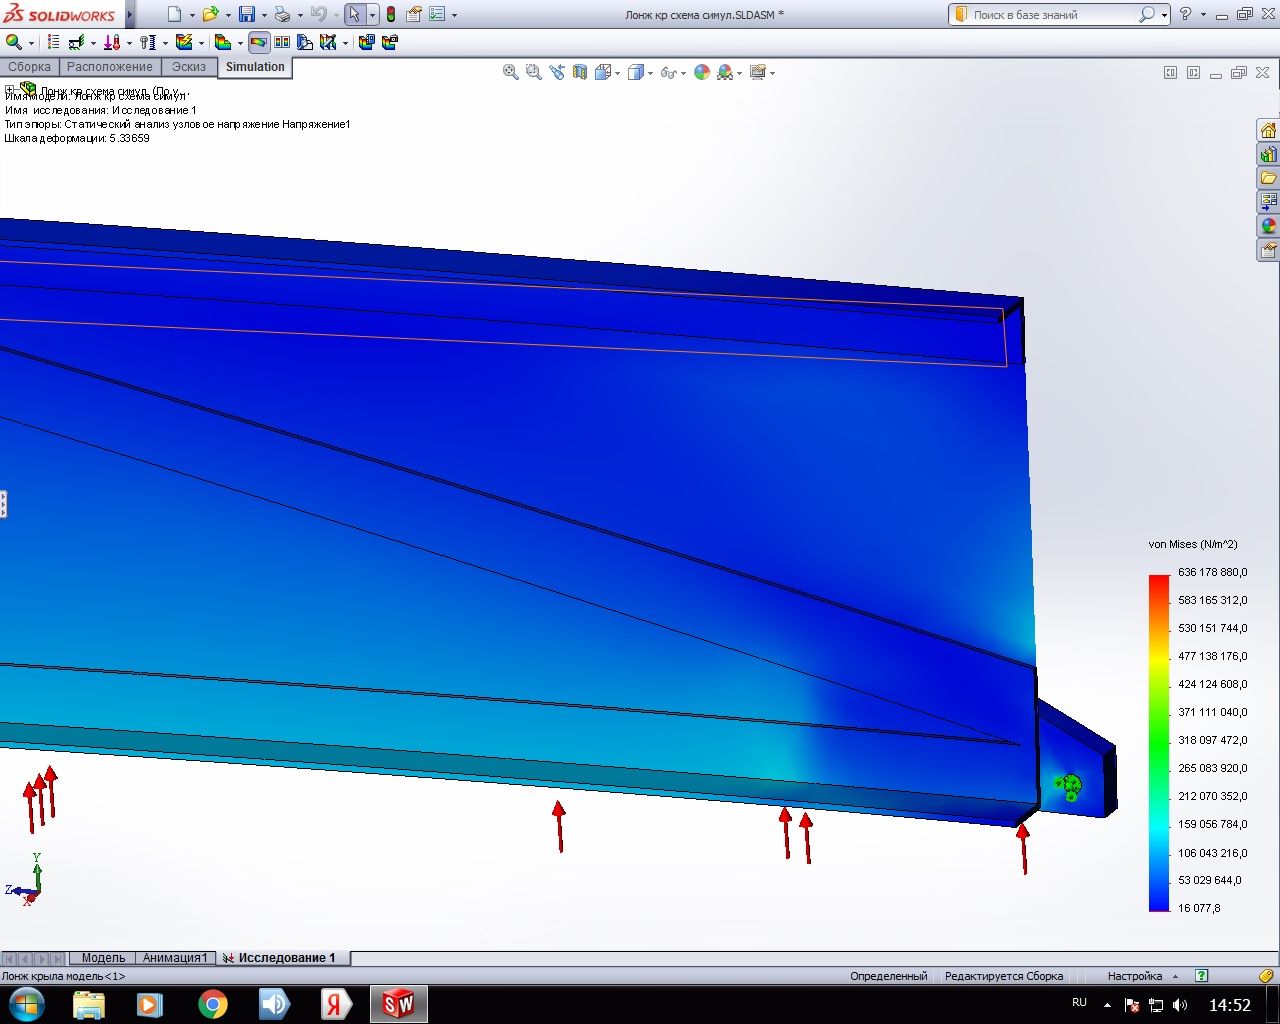
Task: Open Hide/Show Items glasses icon
Action: (x=668, y=72)
